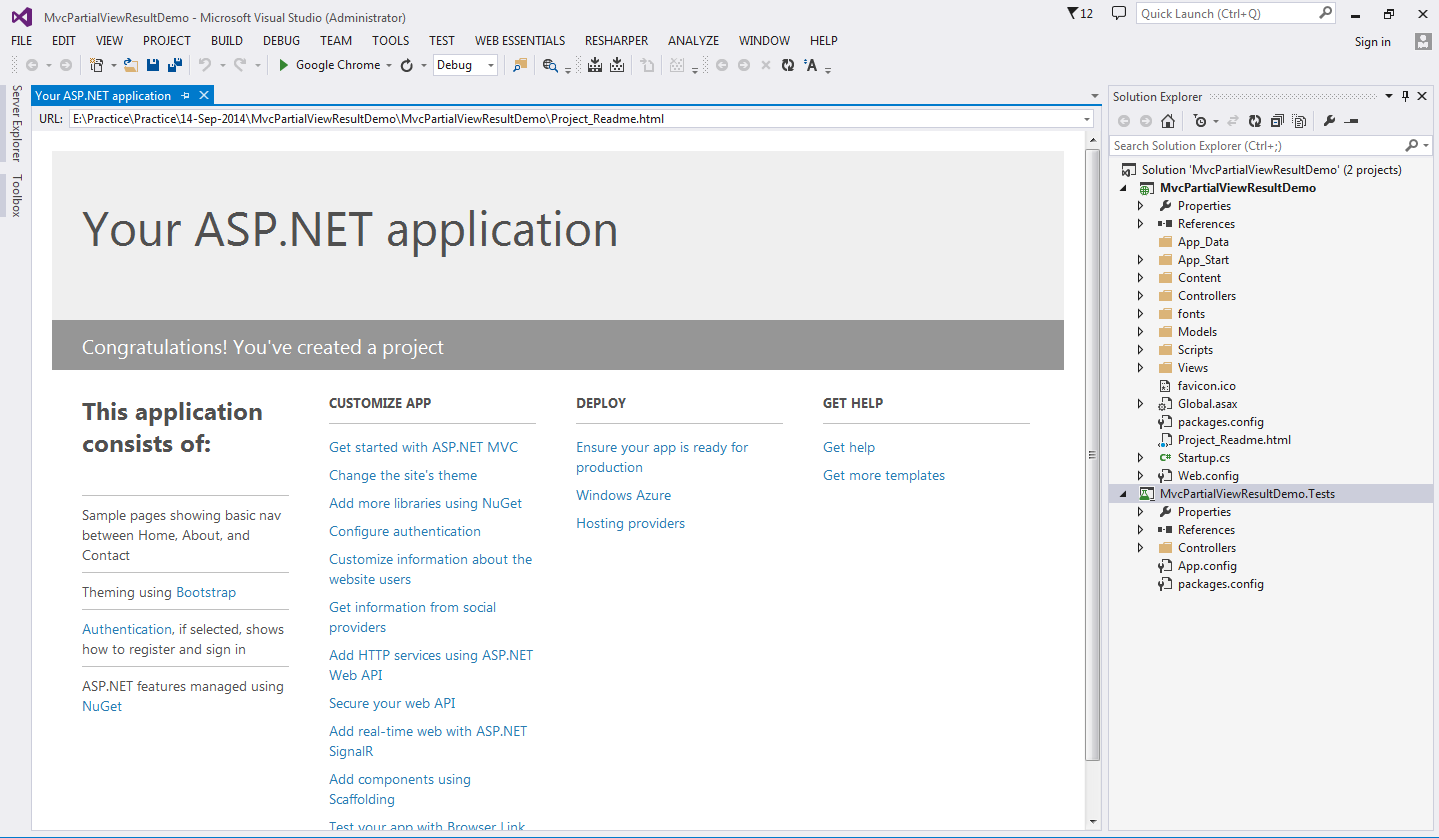This screenshot has width=1439, height=838.
Task: Toggle Preview Selected Items in Solution Explorer
Action: pos(1352,120)
